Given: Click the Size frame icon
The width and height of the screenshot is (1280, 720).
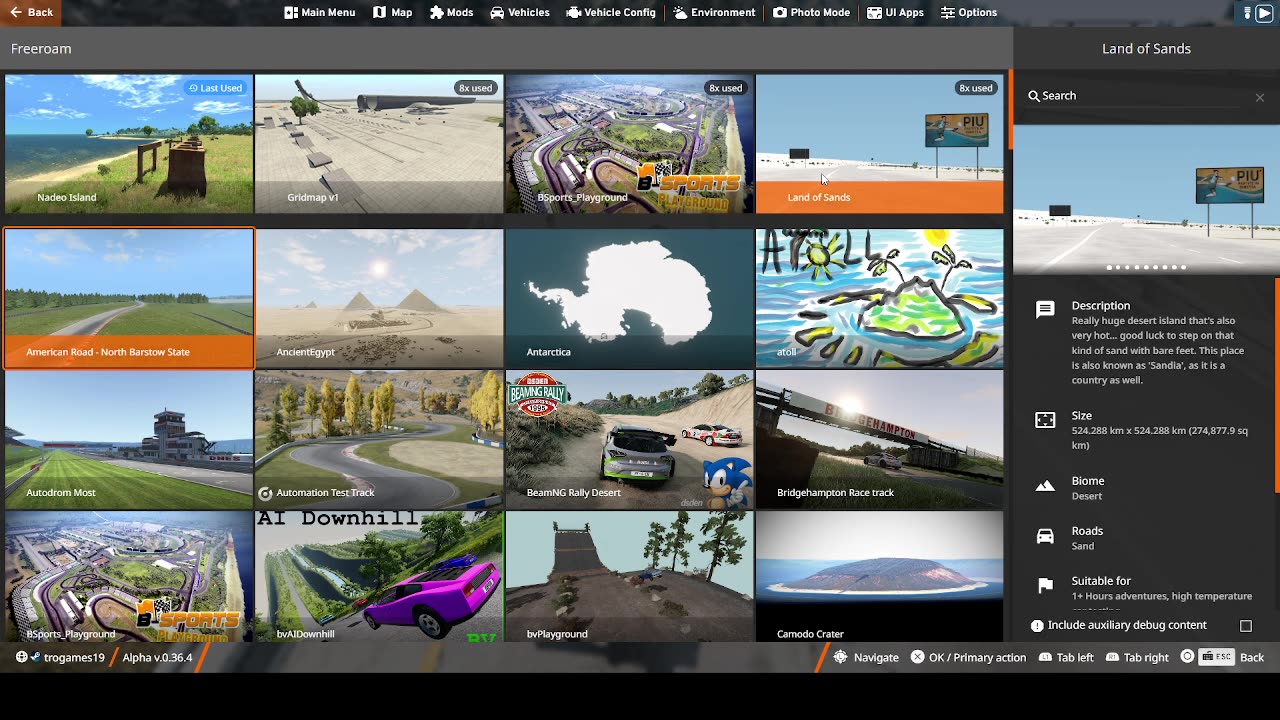Looking at the screenshot, I should coord(1045,420).
